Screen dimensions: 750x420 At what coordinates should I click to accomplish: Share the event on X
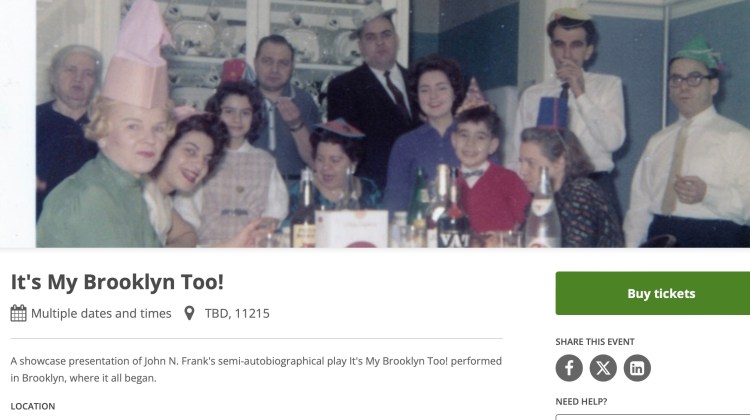tap(603, 368)
